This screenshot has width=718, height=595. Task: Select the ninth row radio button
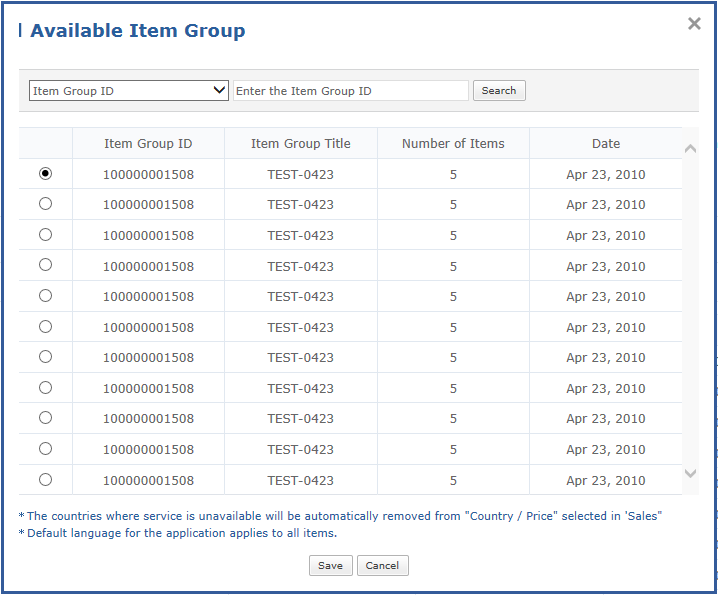pos(45,418)
